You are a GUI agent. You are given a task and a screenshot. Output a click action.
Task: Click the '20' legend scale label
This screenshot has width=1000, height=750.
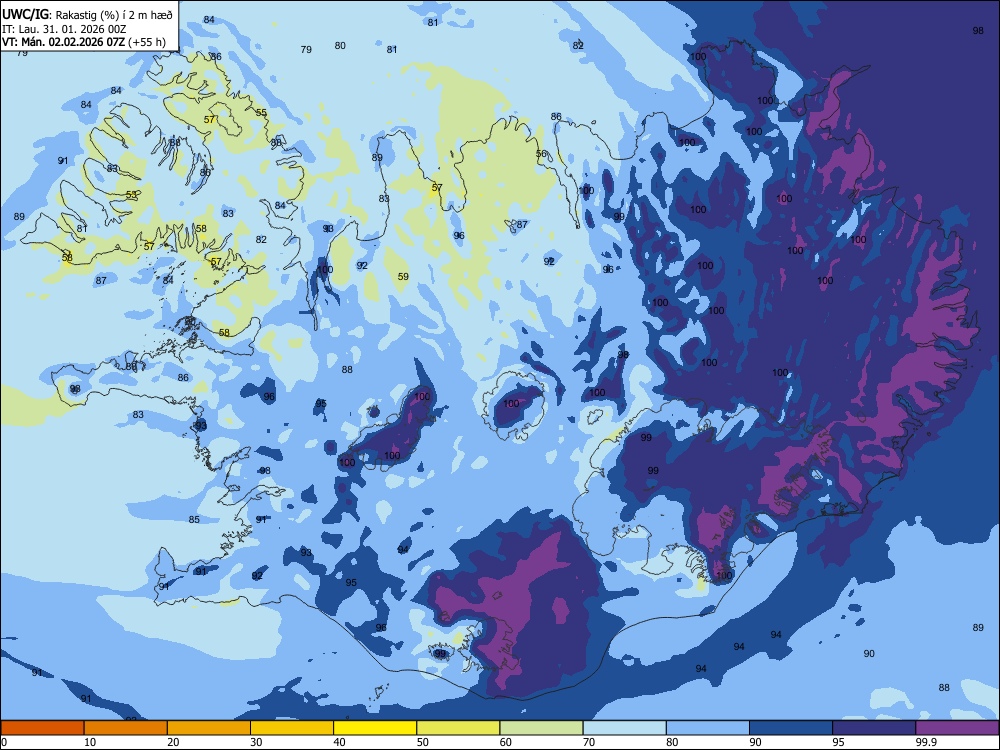pos(173,742)
